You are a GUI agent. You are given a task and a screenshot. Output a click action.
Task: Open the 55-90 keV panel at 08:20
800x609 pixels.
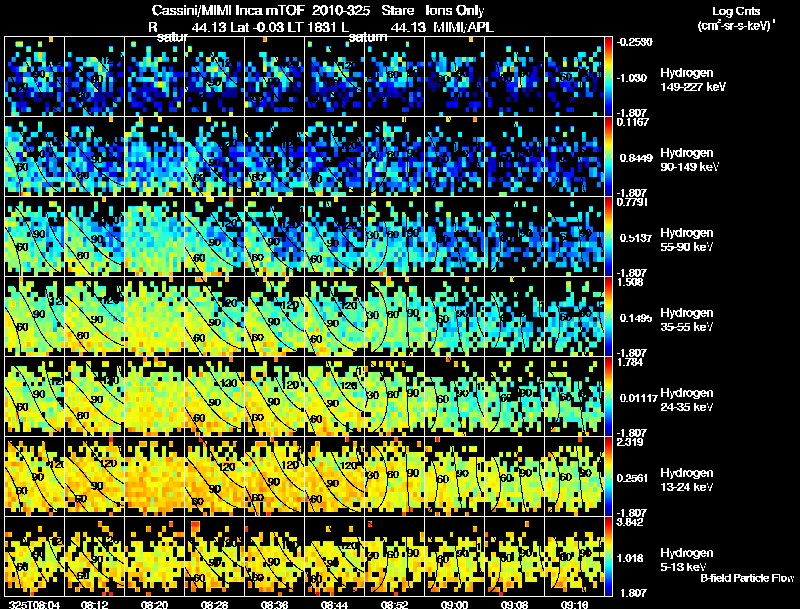(154, 237)
